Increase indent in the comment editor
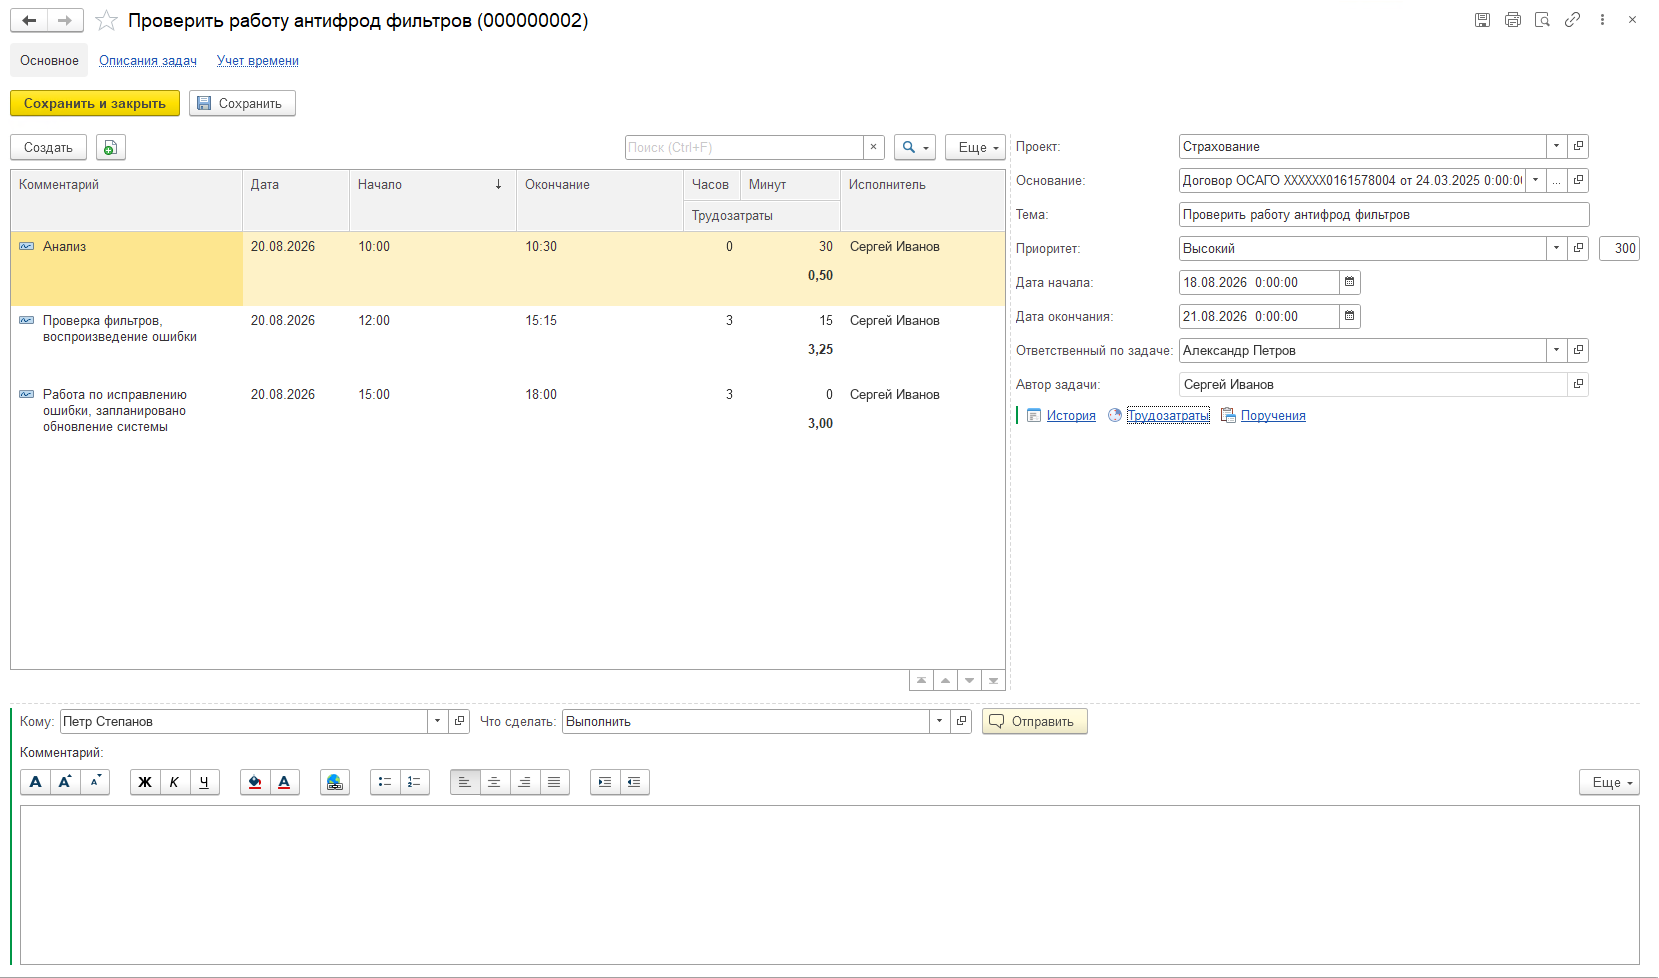 tap(605, 782)
